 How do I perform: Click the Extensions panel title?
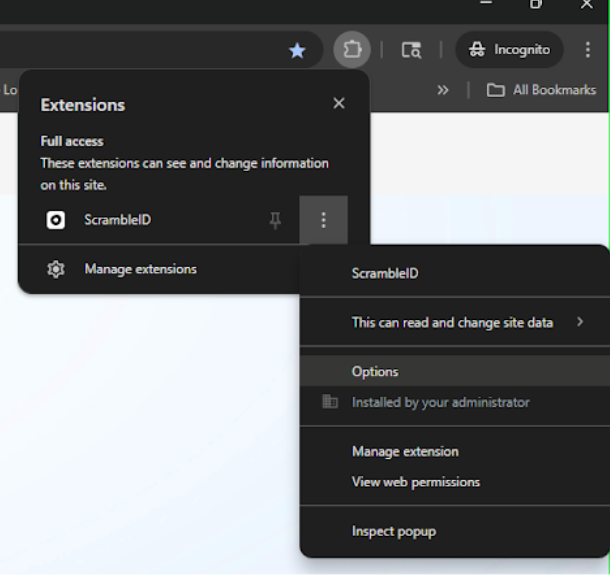[x=83, y=105]
